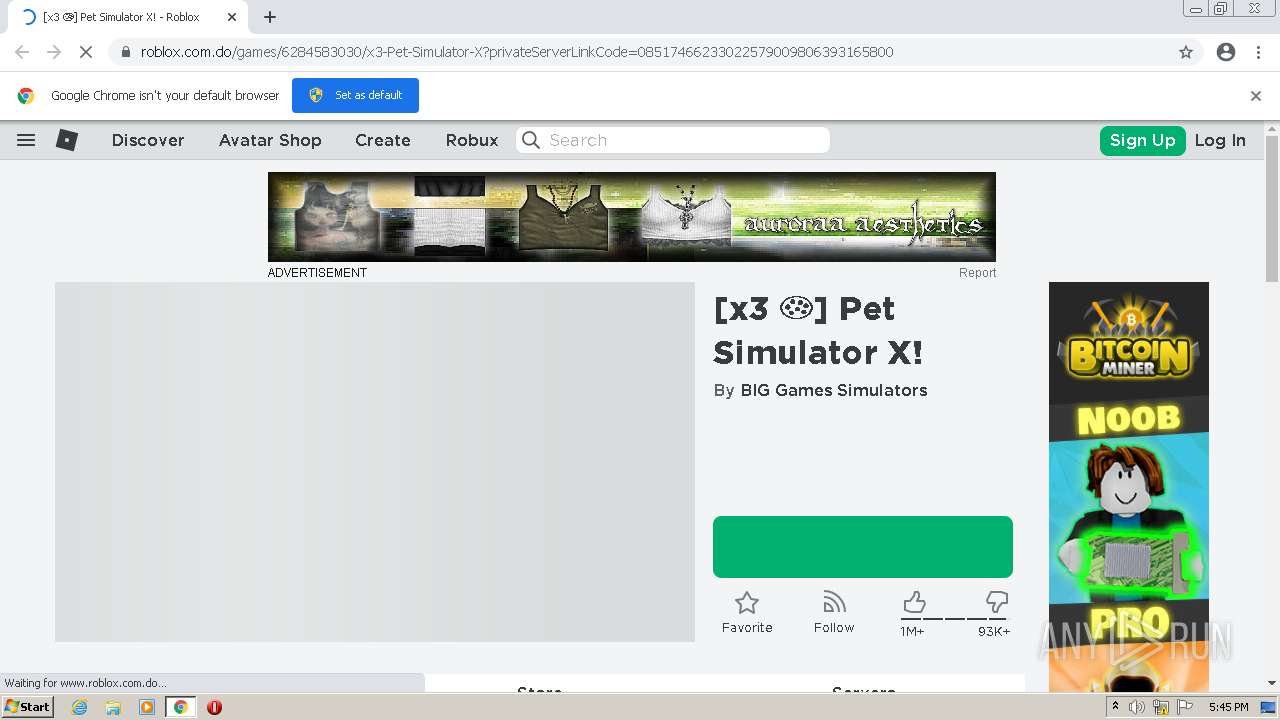Follow the game with feed icon

(x=834, y=612)
